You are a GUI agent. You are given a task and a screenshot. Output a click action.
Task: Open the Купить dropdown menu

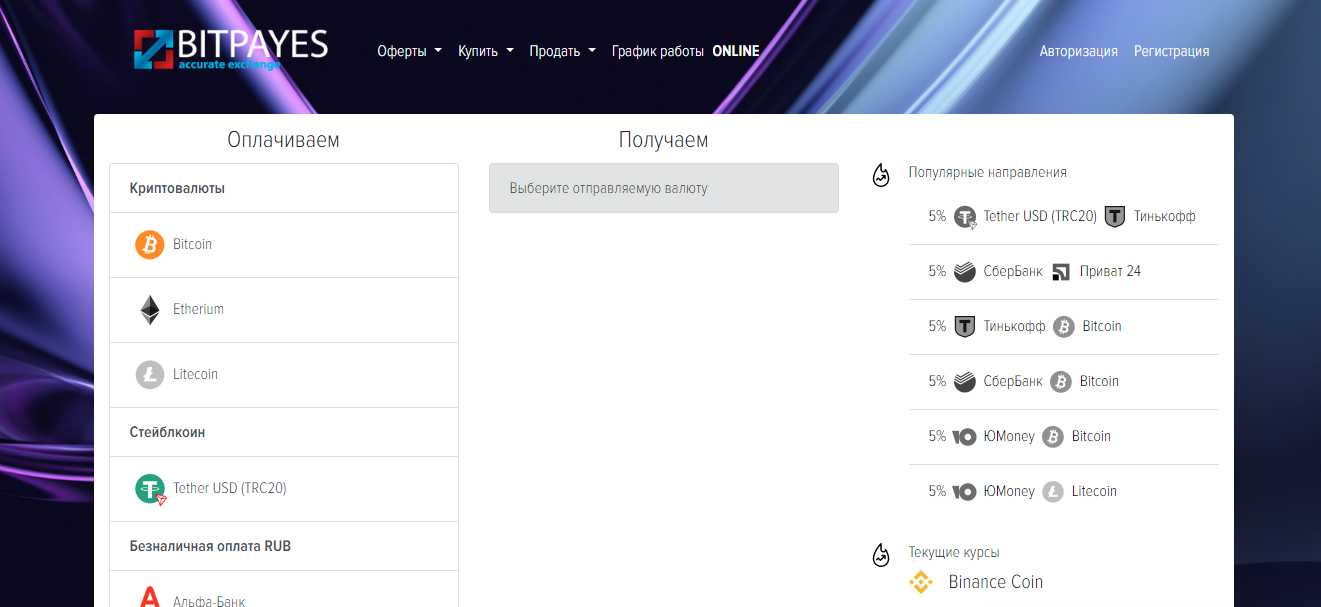point(486,51)
